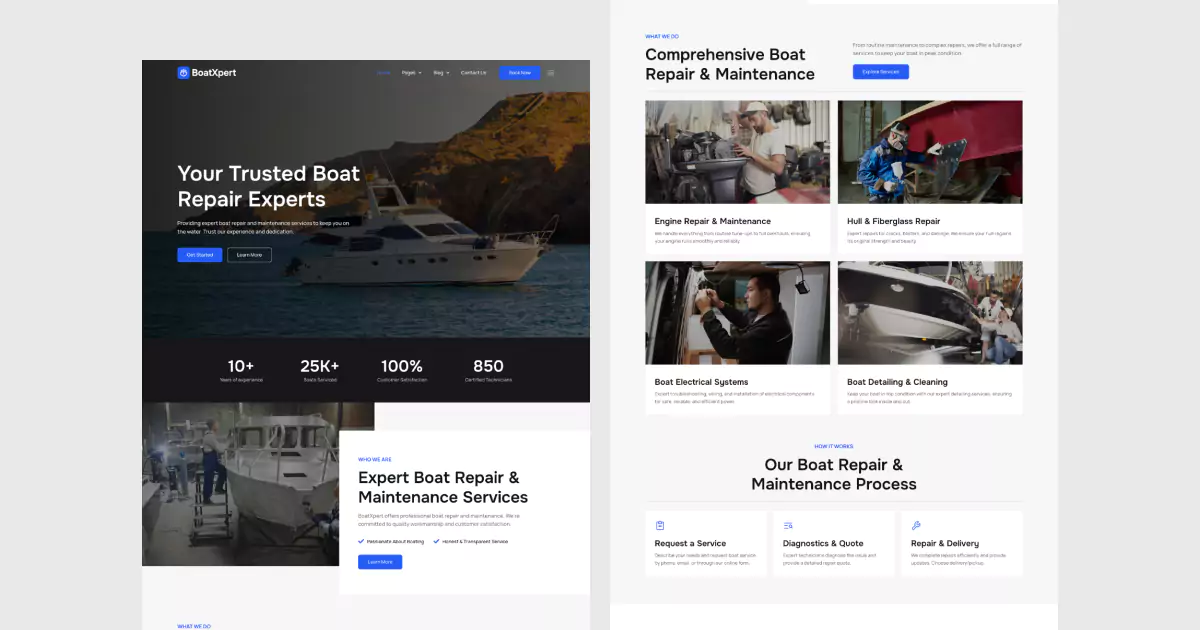The width and height of the screenshot is (1200, 630).
Task: Select Home in the navigation bar
Action: (x=383, y=73)
